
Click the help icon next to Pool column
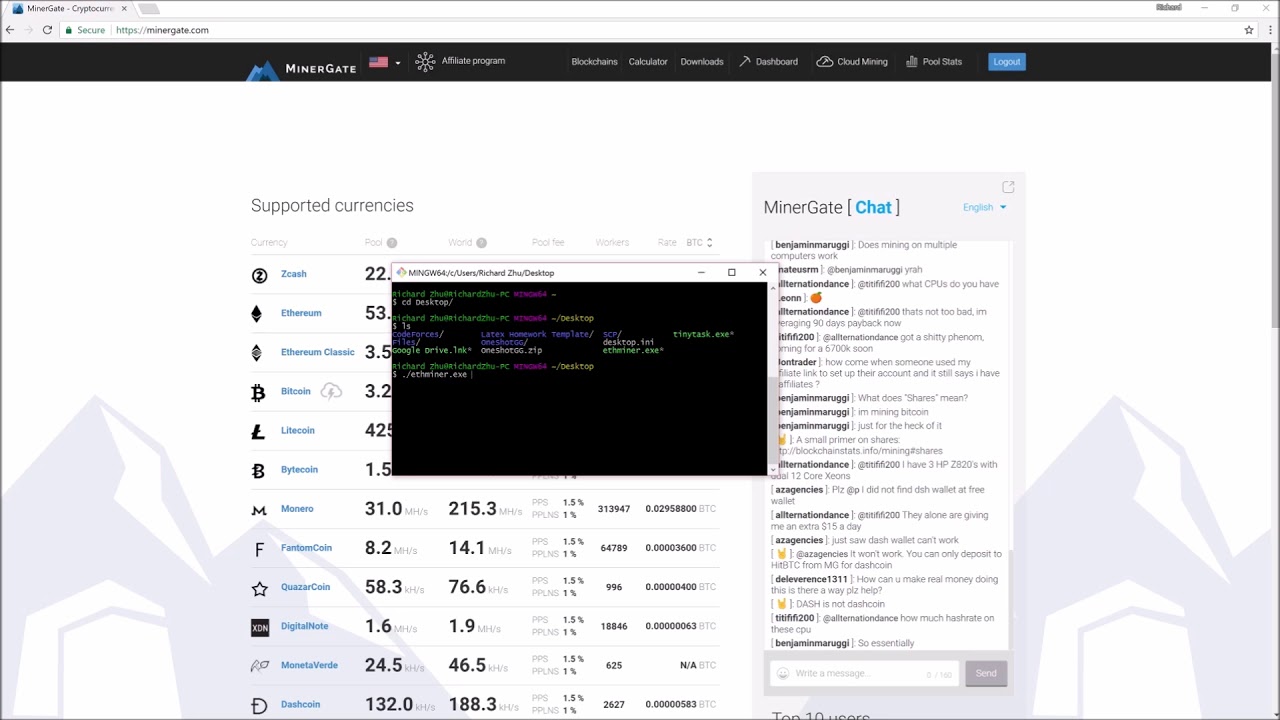click(392, 243)
